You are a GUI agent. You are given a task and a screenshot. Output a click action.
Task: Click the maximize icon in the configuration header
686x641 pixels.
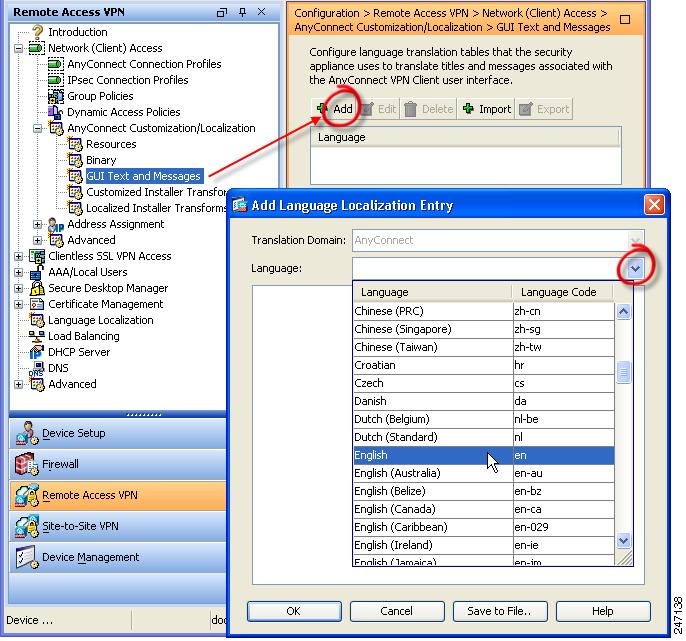pyautogui.click(x=625, y=20)
